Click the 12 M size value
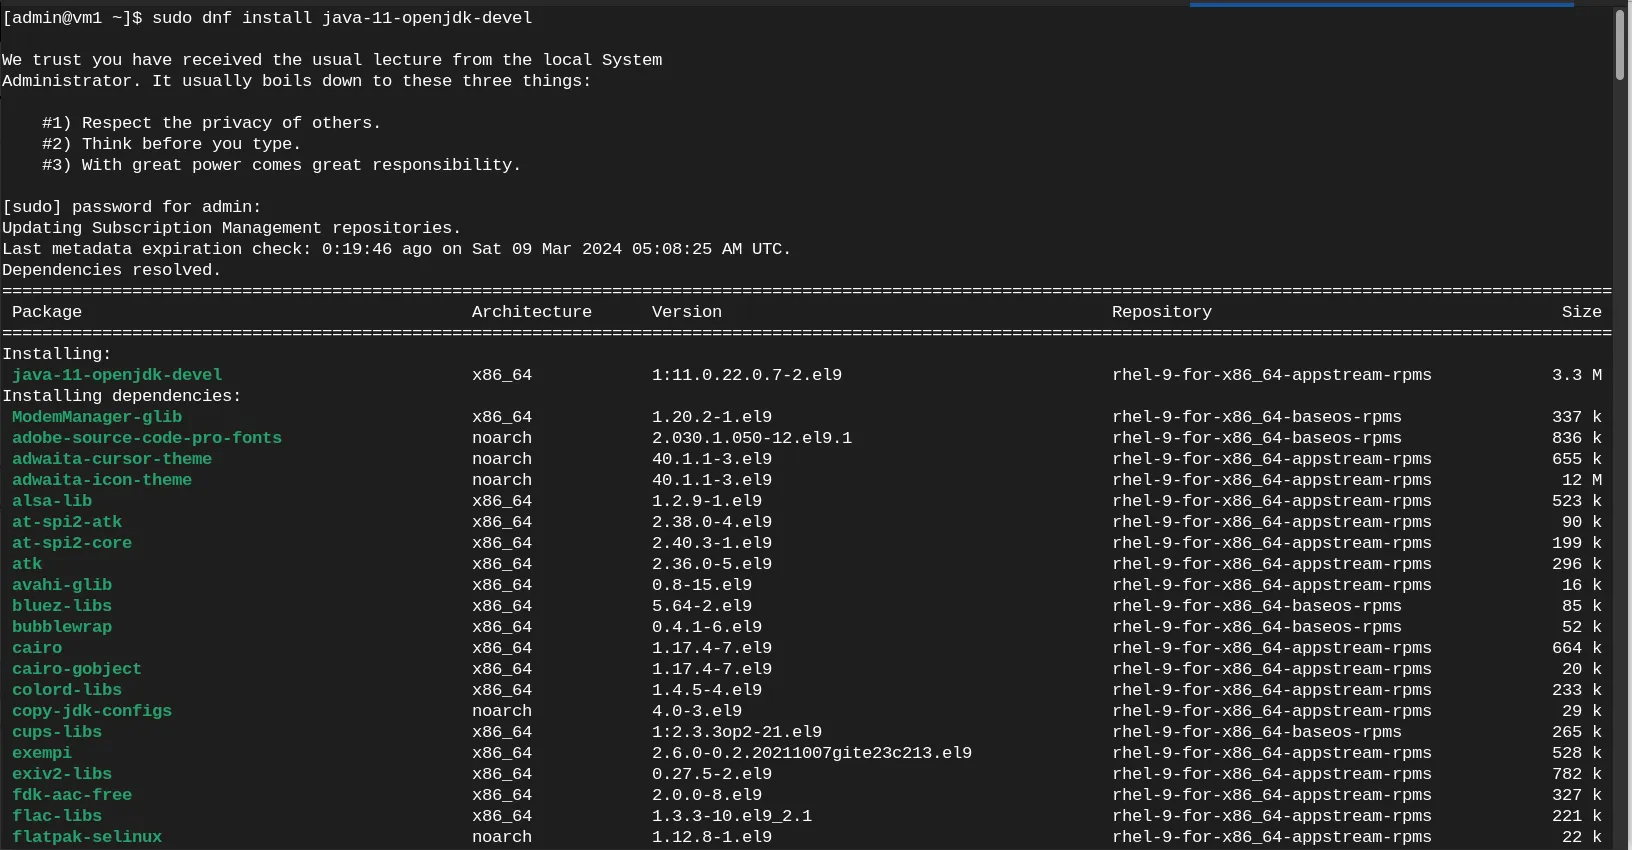This screenshot has width=1632, height=850. coord(1582,480)
